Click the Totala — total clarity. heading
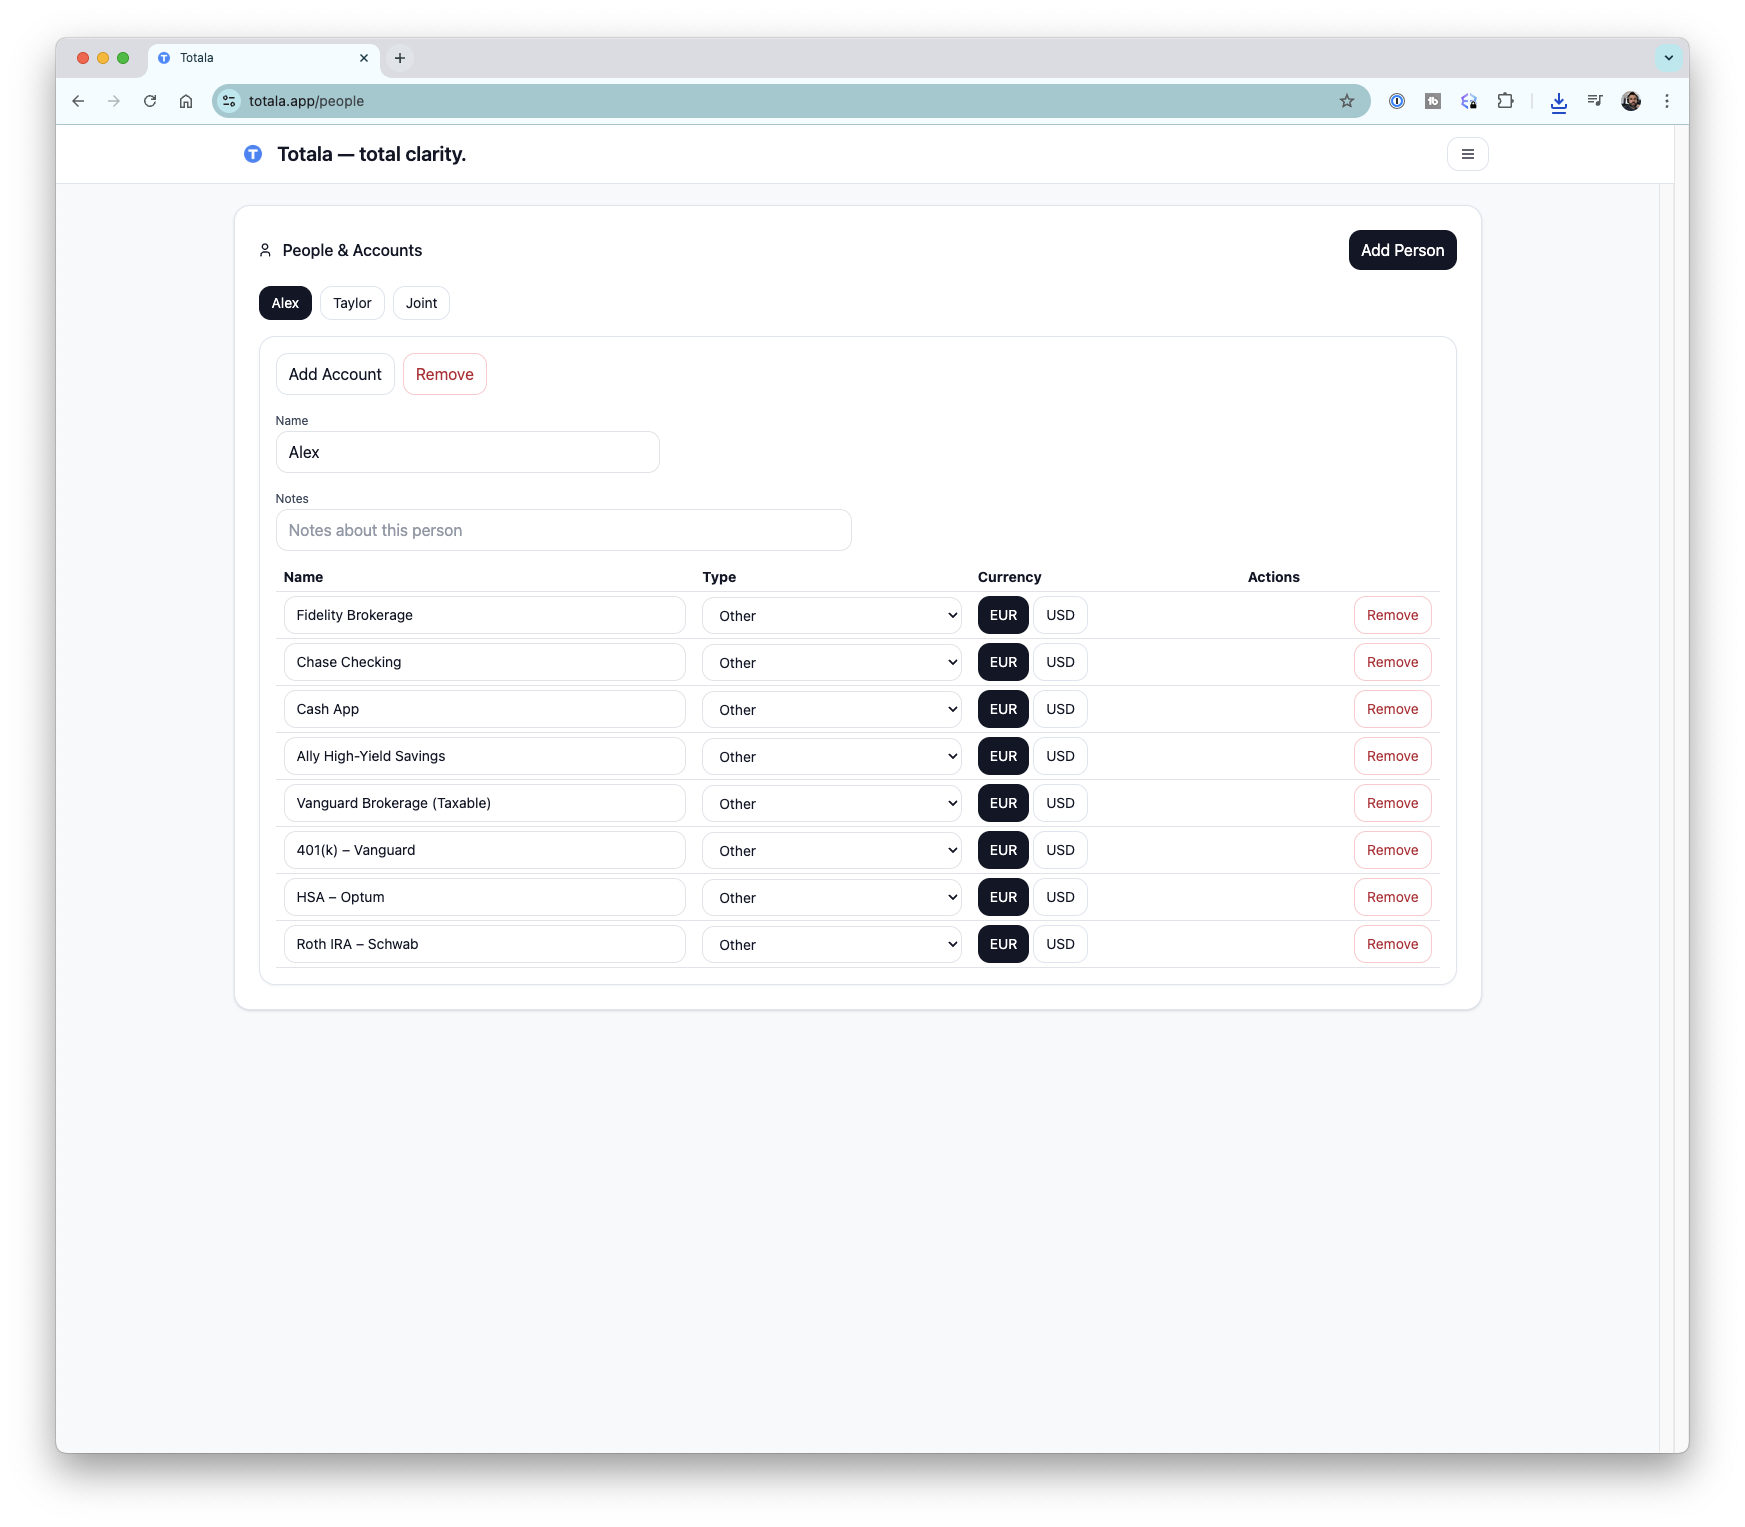Image resolution: width=1745 pixels, height=1527 pixels. (371, 154)
